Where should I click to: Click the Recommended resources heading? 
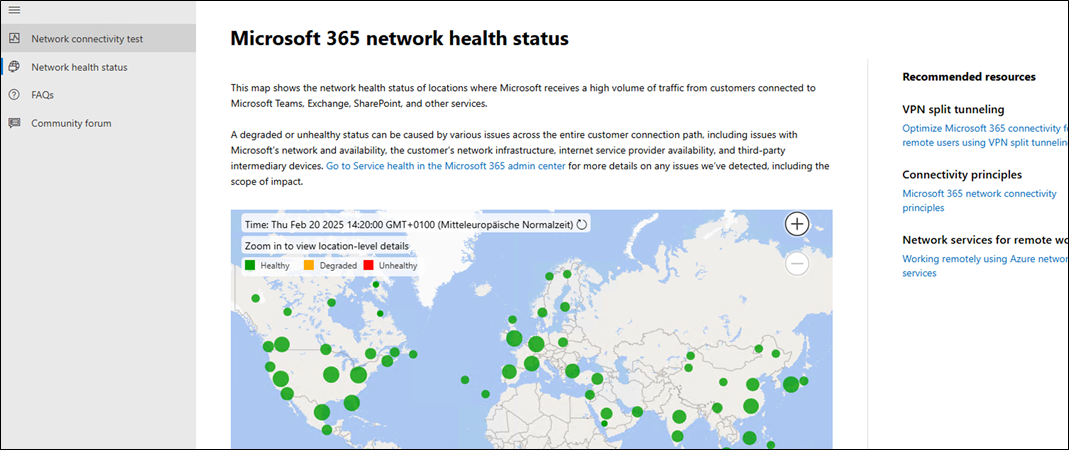click(x=969, y=76)
